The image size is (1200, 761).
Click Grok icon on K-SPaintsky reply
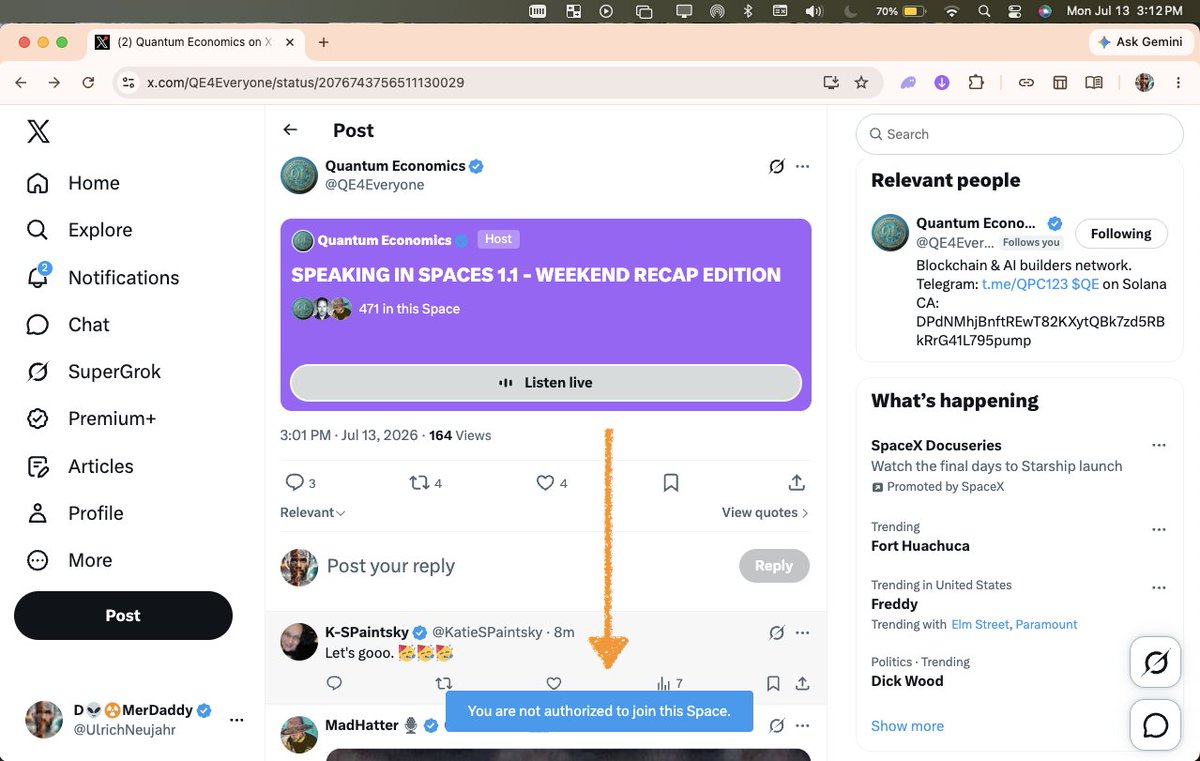(x=776, y=633)
